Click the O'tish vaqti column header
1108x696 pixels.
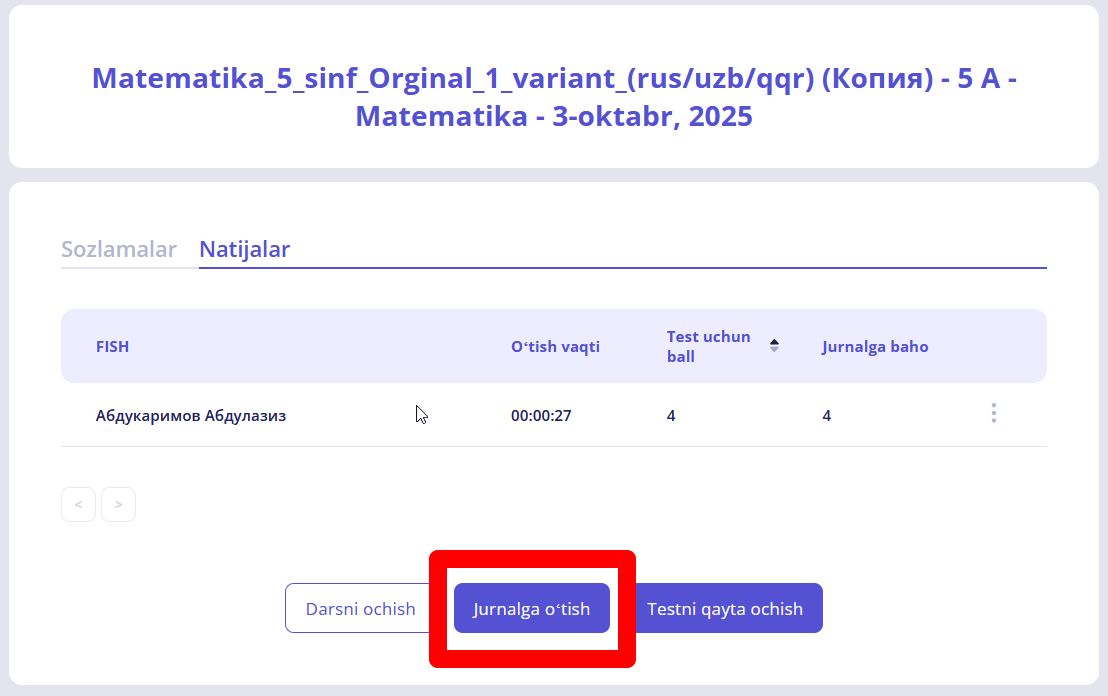[555, 347]
